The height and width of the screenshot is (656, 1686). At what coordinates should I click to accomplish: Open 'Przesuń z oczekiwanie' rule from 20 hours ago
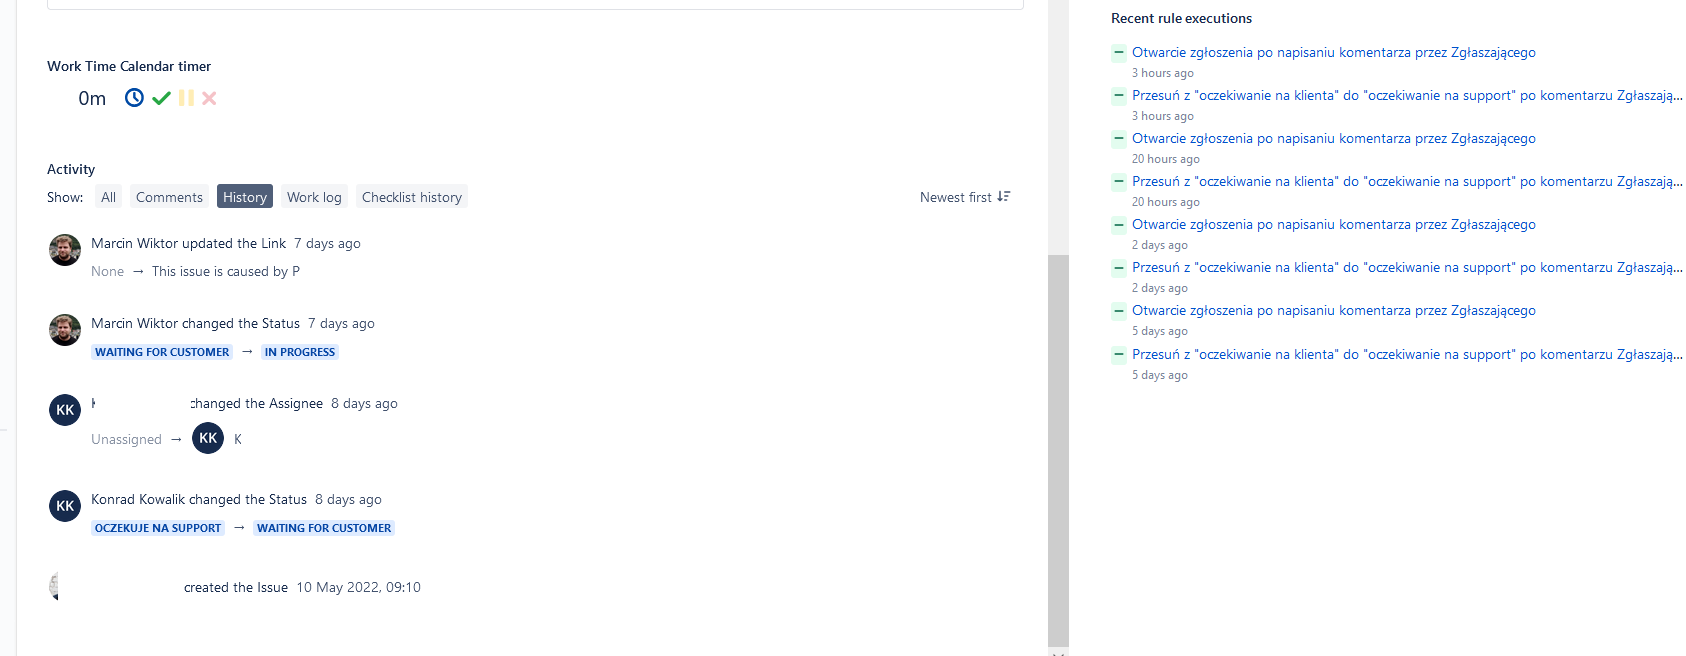tap(1407, 181)
